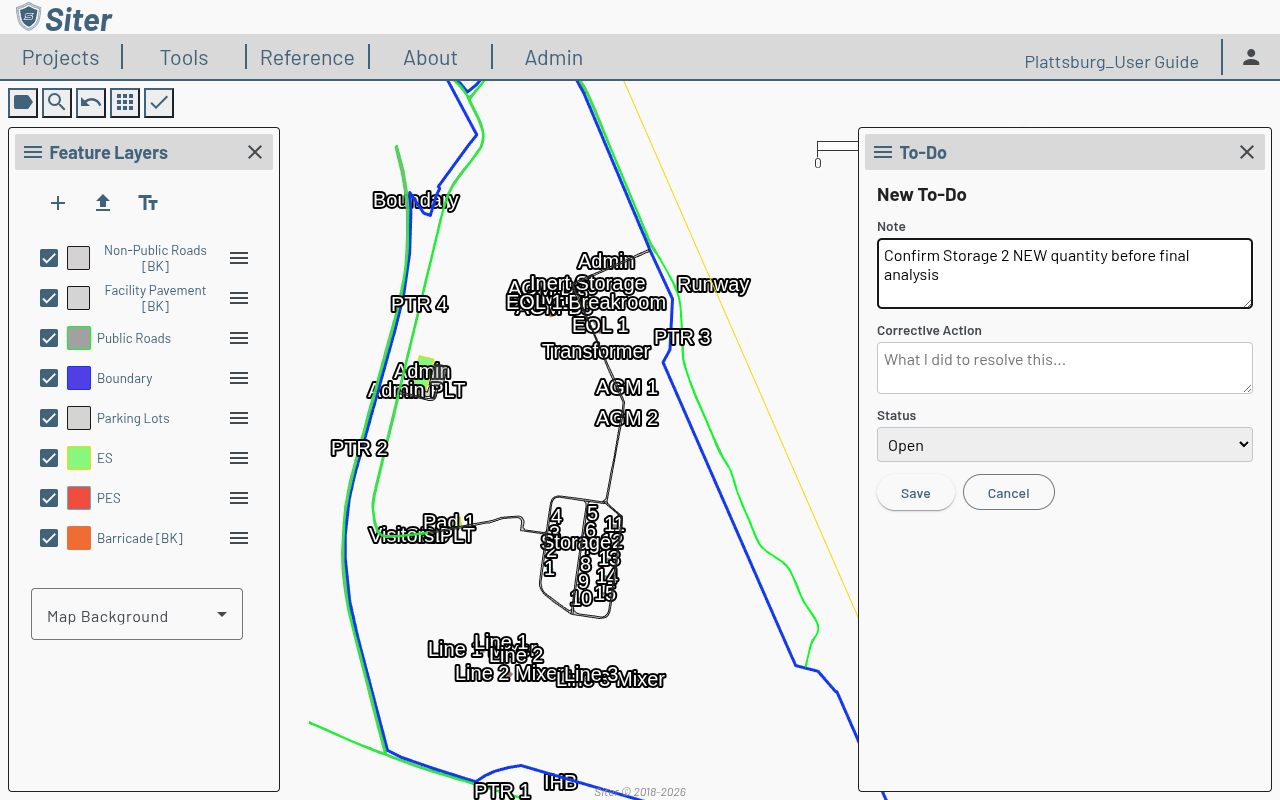Click the Public Roads layer name
The height and width of the screenshot is (800, 1280).
[134, 338]
